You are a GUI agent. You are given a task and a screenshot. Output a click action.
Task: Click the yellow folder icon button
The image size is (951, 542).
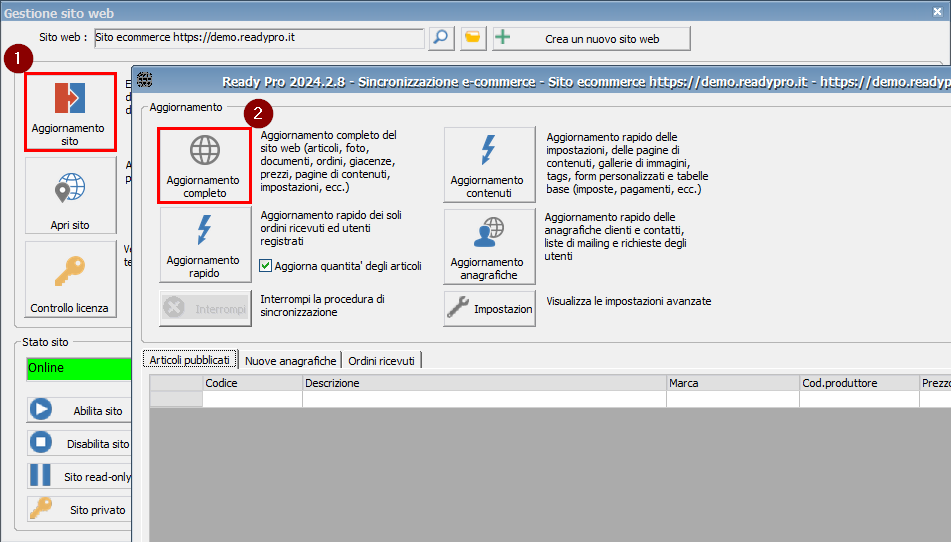(x=473, y=38)
